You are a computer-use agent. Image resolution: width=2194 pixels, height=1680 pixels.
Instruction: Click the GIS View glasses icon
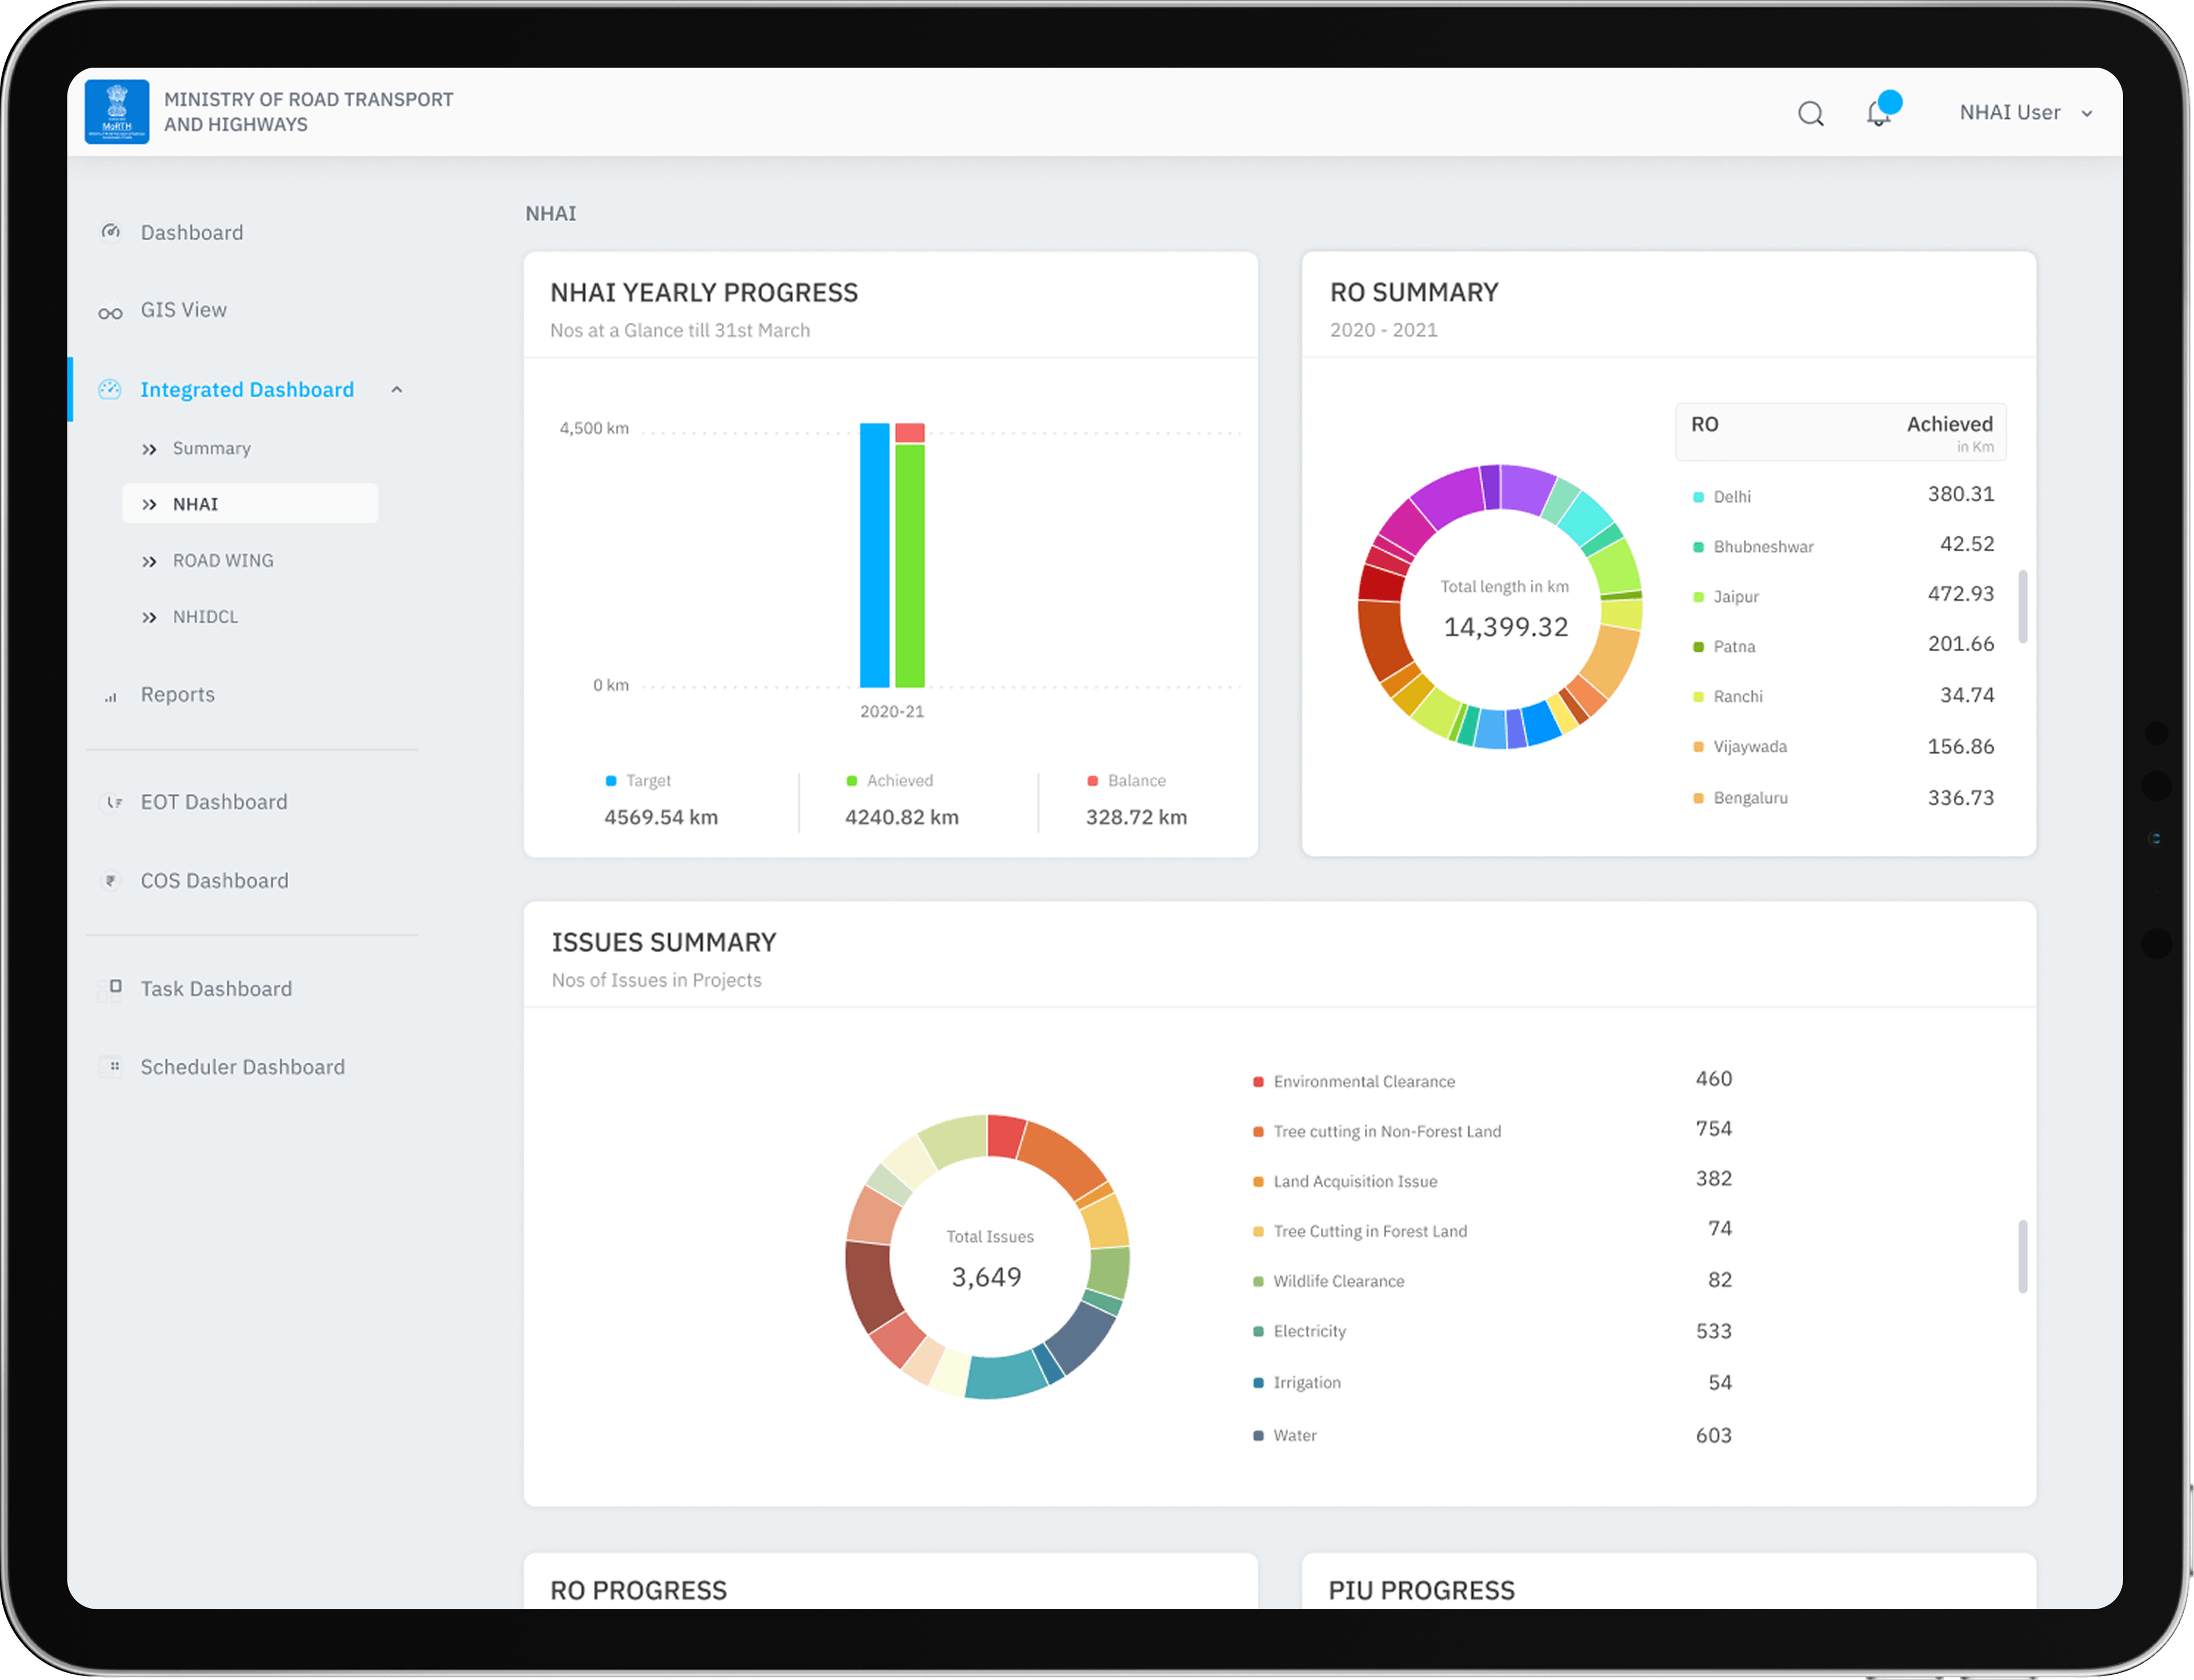(x=110, y=312)
